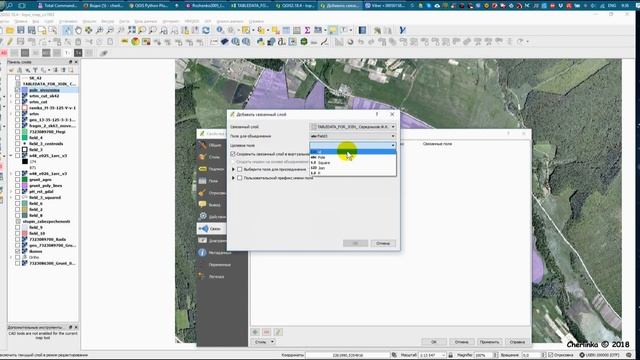Open the field calculator icon
640x360 pixels.
(297, 30)
